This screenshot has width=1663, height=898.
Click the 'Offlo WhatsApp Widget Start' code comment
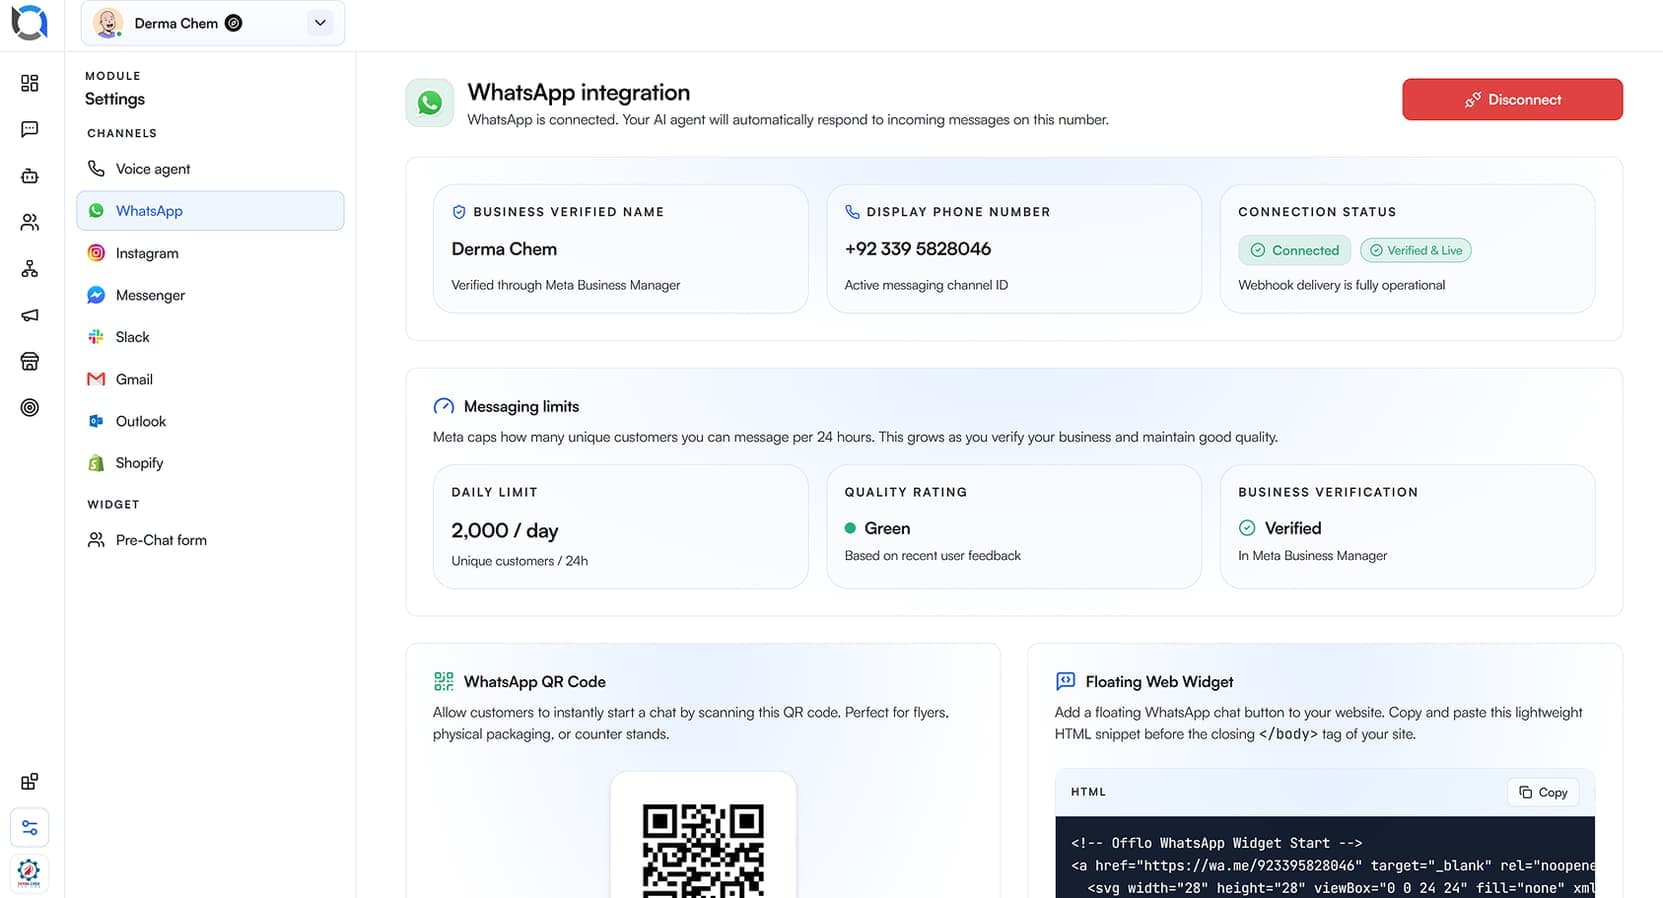(1217, 843)
